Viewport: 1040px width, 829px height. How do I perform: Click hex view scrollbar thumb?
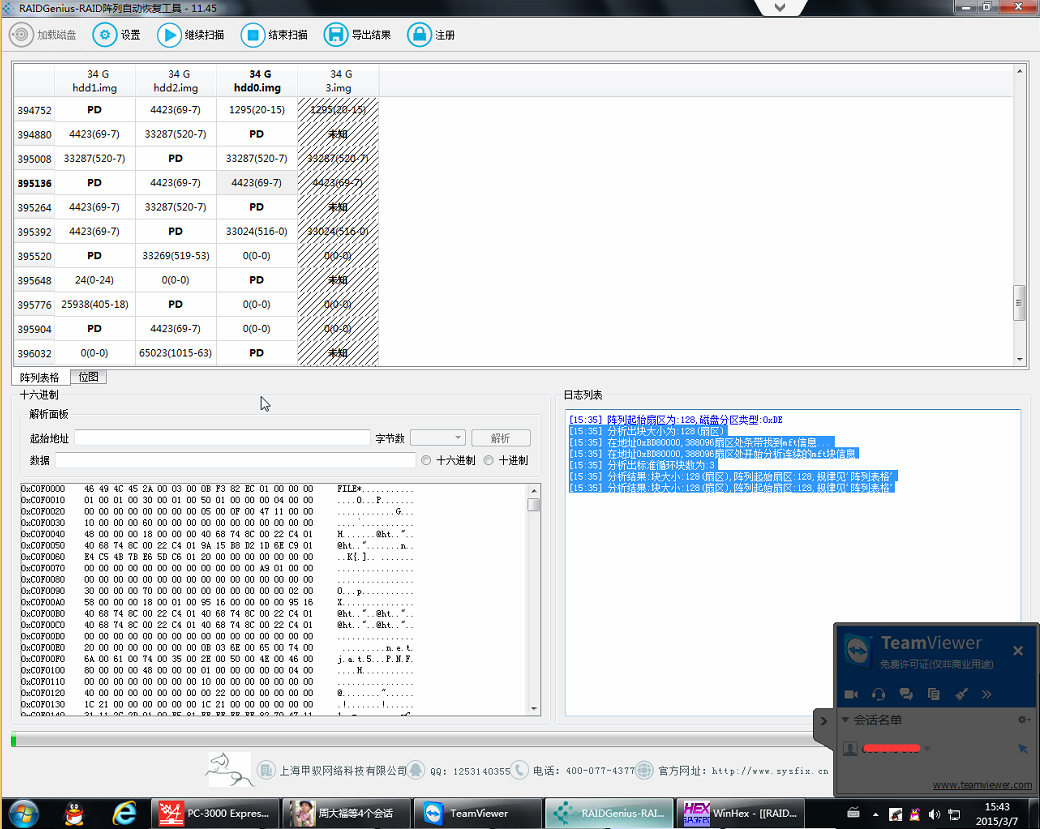pos(534,505)
